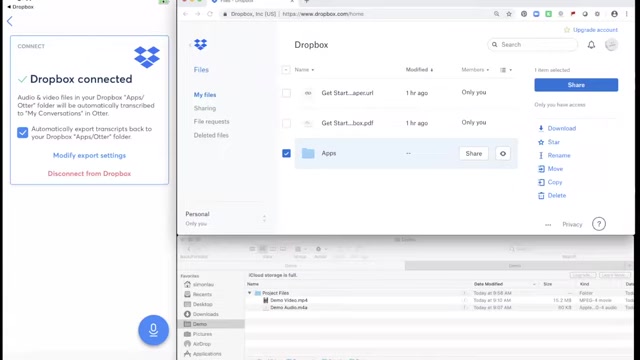Open the Personal account switcher
Viewport: 640px width, 360px height.
point(226,218)
